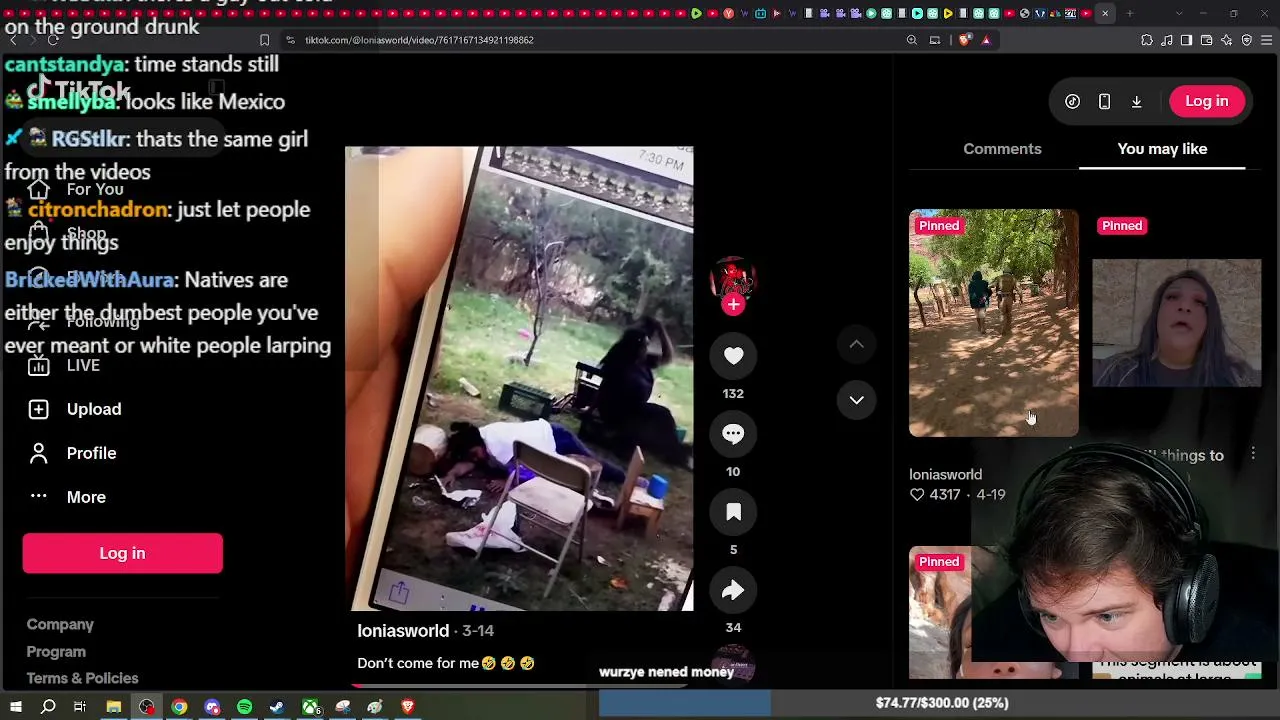Click the loniasworld username below the video
The width and height of the screenshot is (1280, 720).
(403, 631)
